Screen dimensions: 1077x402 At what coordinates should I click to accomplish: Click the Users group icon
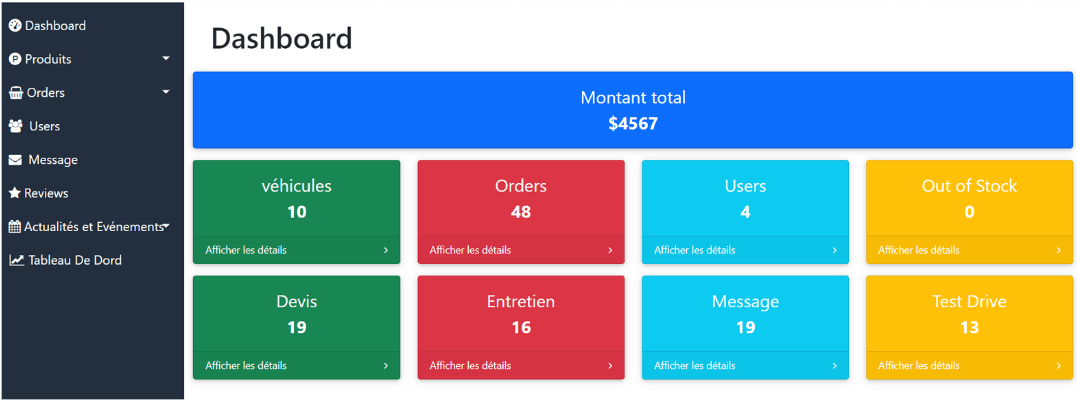pos(16,126)
